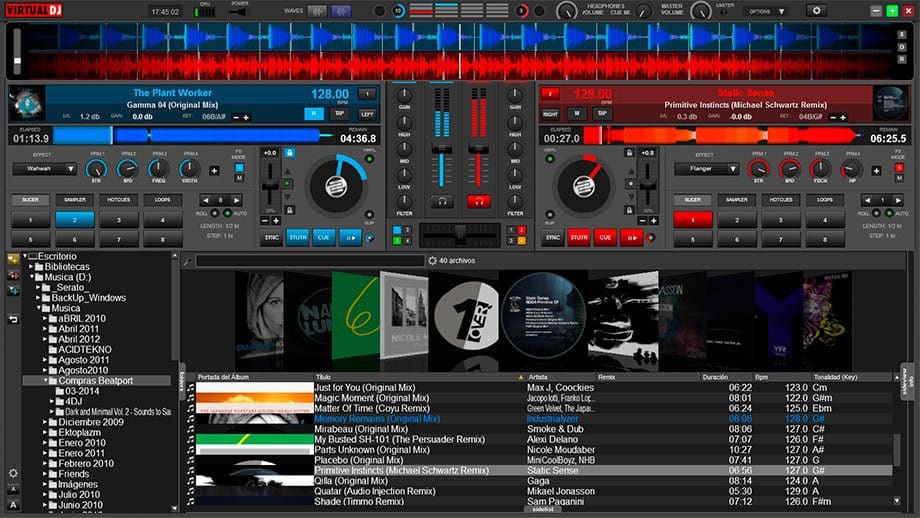The image size is (920, 518).
Task: Toggle the blue FX MODE button on left deck
Action: (x=239, y=168)
